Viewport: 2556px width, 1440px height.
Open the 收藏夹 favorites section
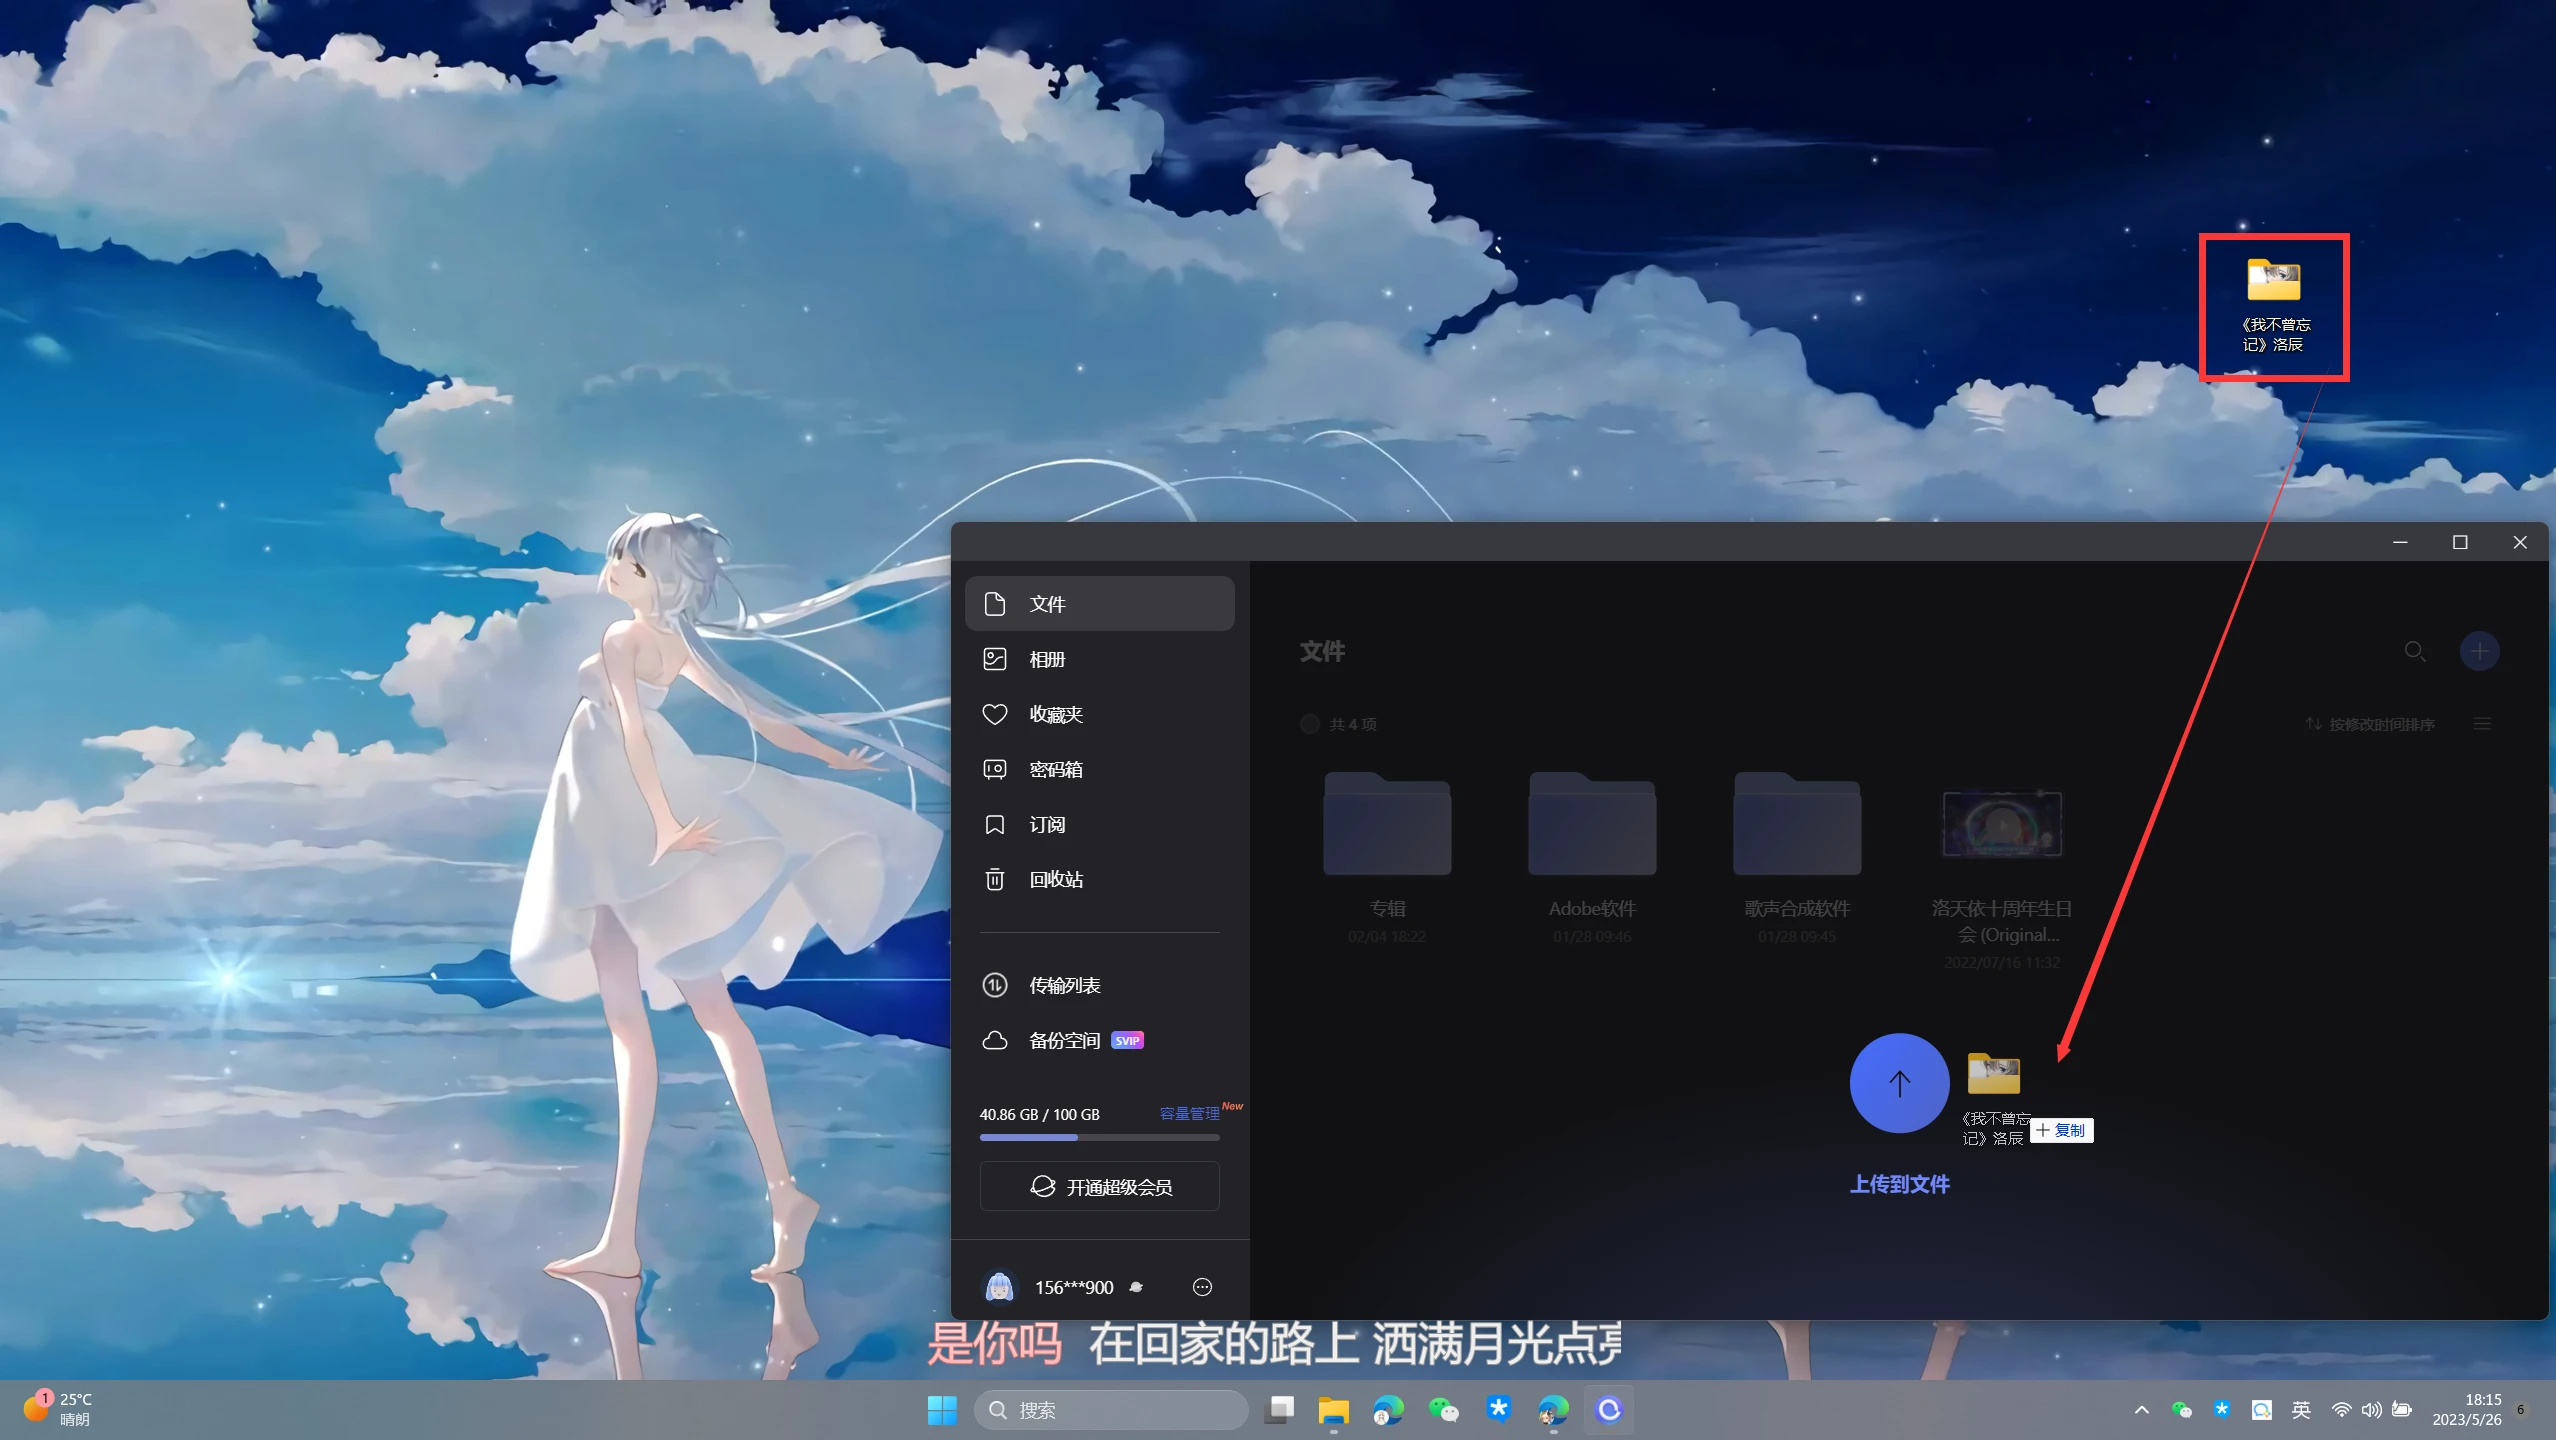(1055, 714)
